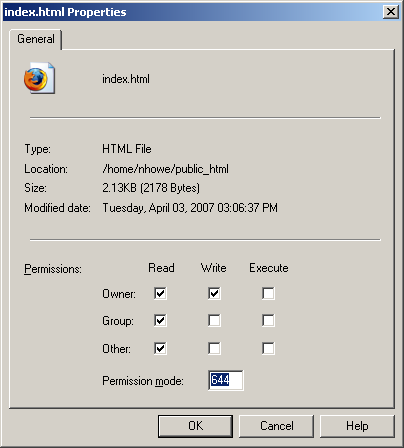Enable Other Write permission
The width and height of the screenshot is (404, 448).
click(214, 349)
